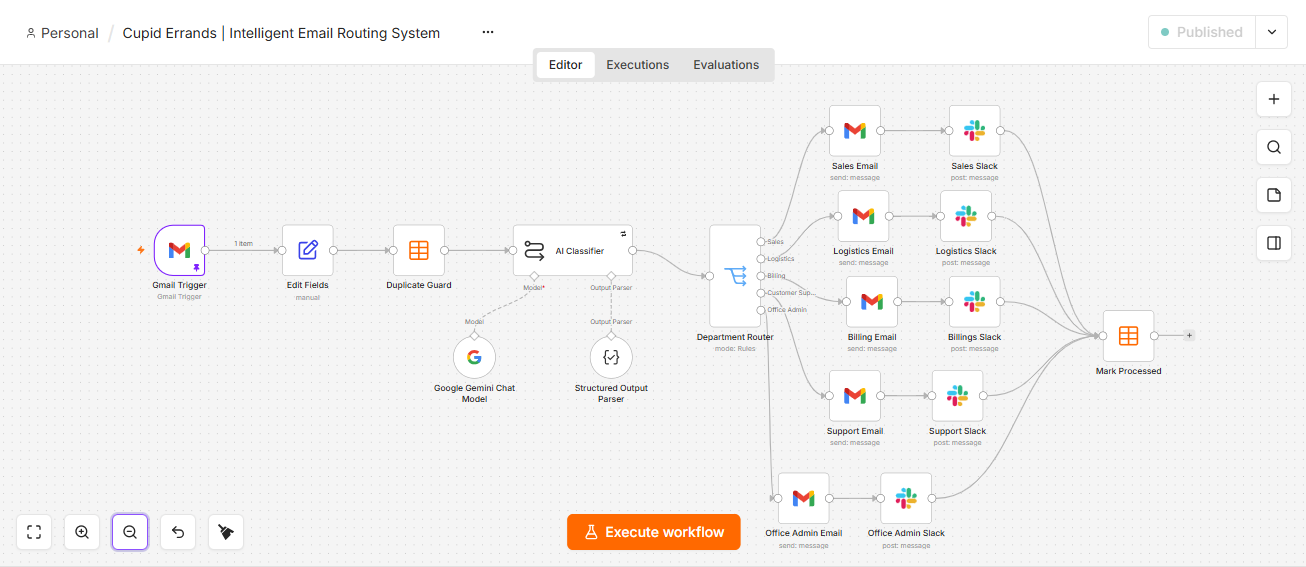Switch to the Editor tab
1306x567 pixels.
pos(565,65)
